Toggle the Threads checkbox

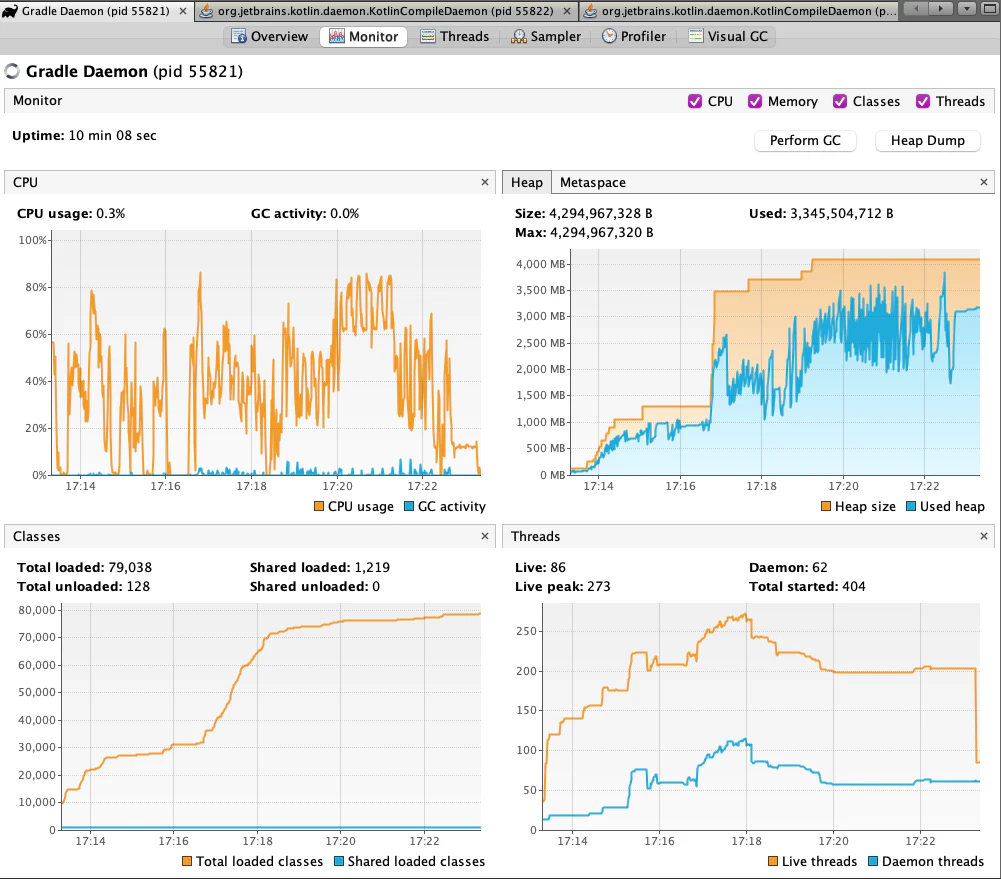(922, 101)
